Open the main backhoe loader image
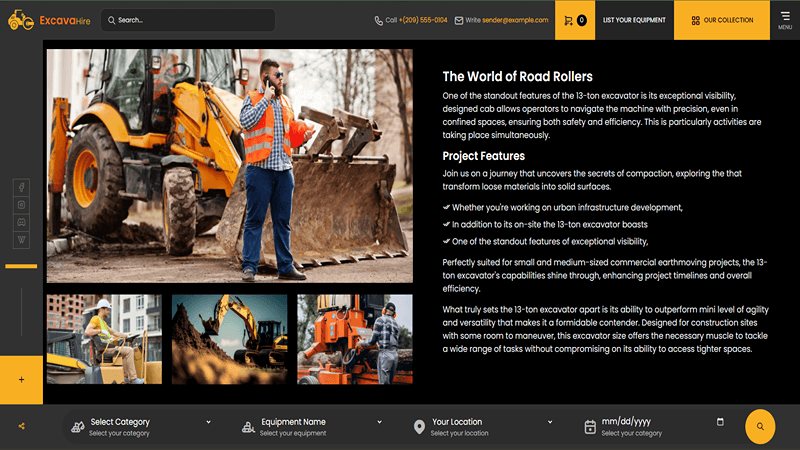This screenshot has width=800, height=450. (x=230, y=166)
